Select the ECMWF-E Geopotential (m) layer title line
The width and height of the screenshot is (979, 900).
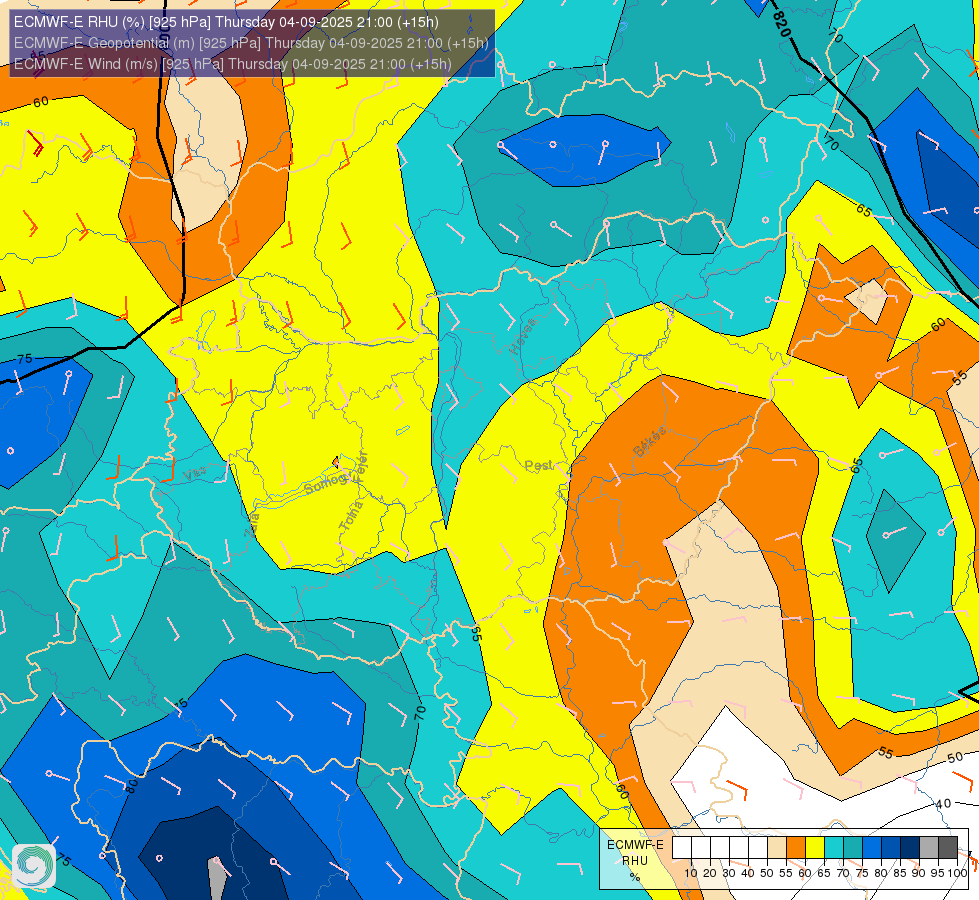251,43
